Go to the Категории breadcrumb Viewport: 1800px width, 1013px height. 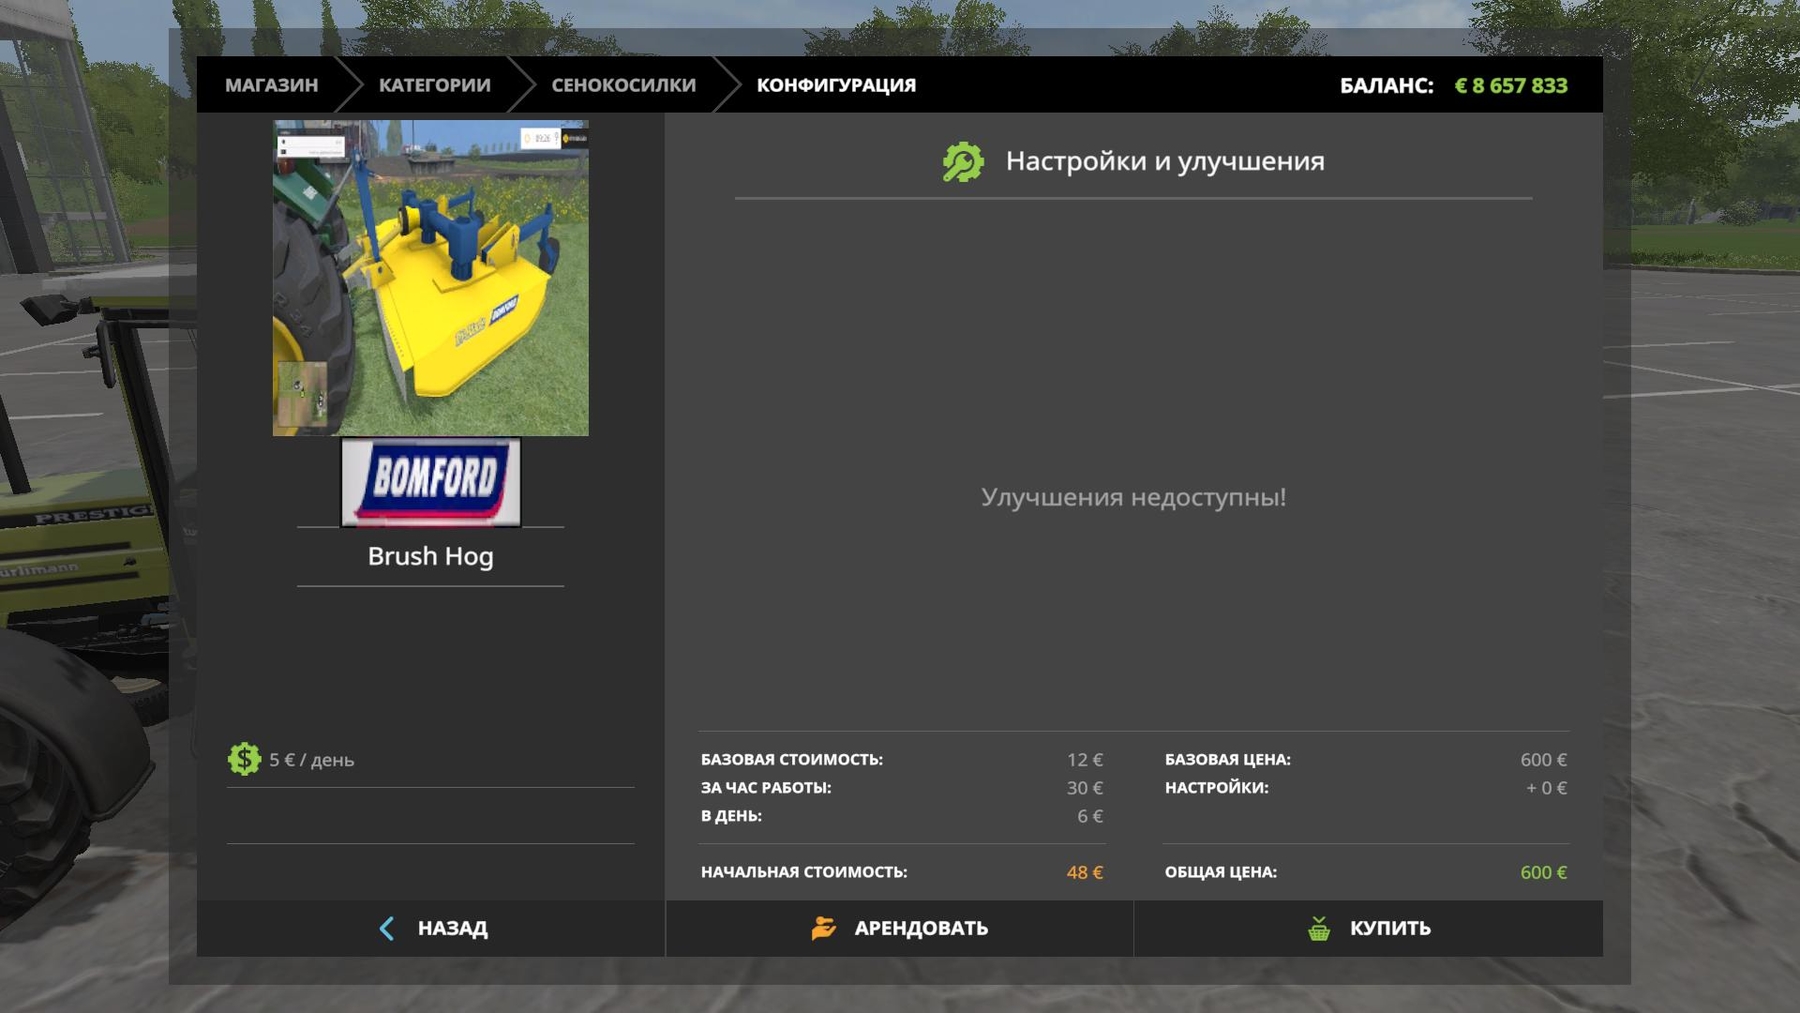pos(434,85)
